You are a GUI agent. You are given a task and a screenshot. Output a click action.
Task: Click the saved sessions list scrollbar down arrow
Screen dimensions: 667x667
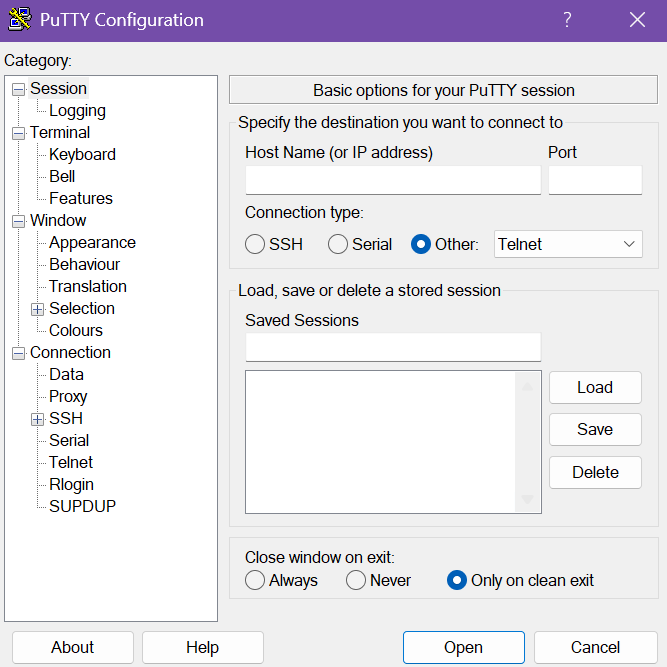point(527,499)
